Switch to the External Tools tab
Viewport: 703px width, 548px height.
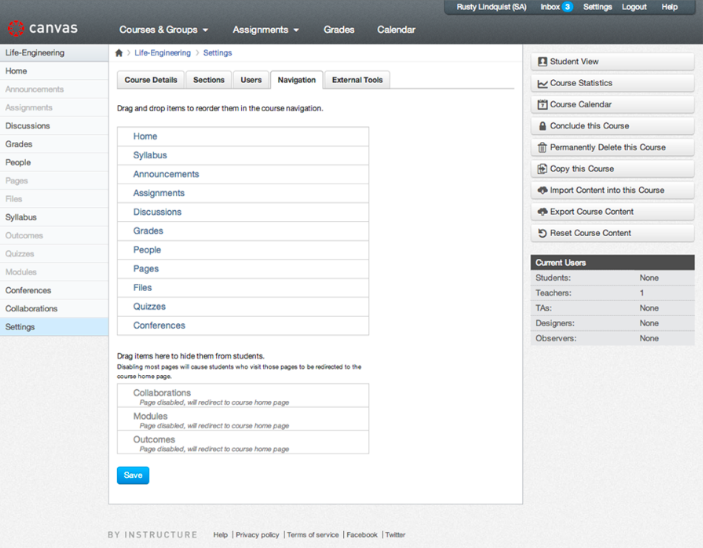pos(357,80)
